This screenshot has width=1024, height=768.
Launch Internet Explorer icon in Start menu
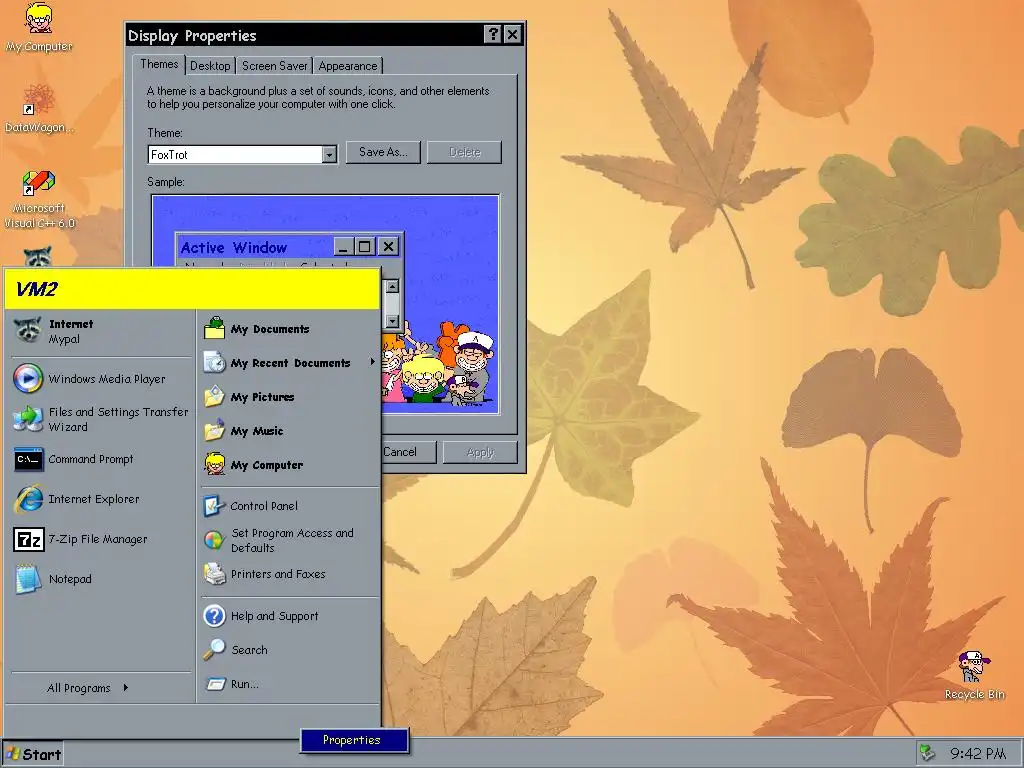29,499
